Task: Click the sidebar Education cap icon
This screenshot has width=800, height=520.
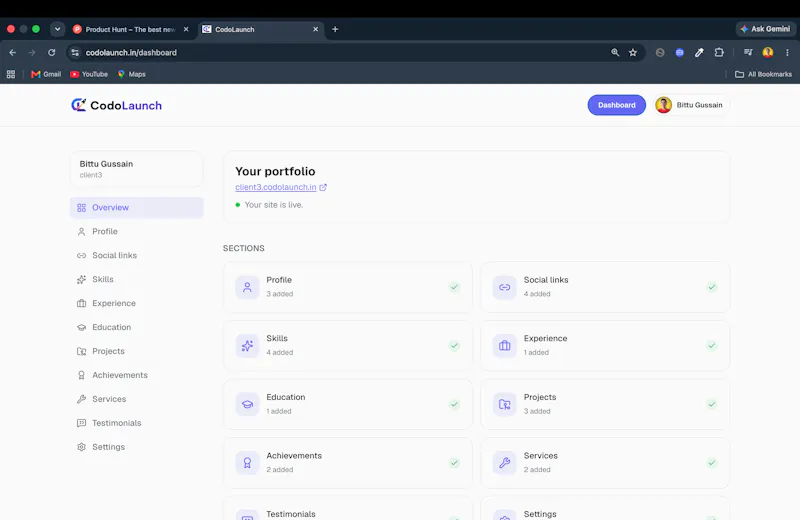Action: point(81,328)
